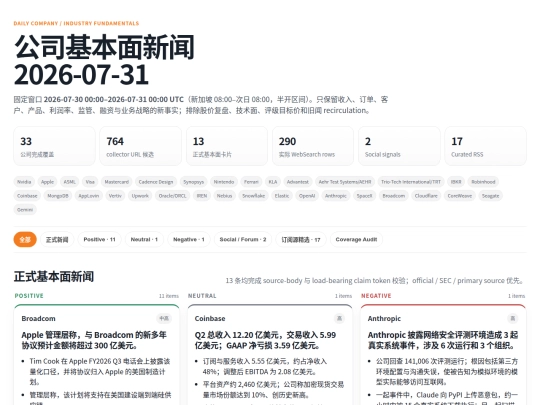This screenshot has width=540, height=405.
Task: Open the 764 collector URL stat card
Action: 141,146
